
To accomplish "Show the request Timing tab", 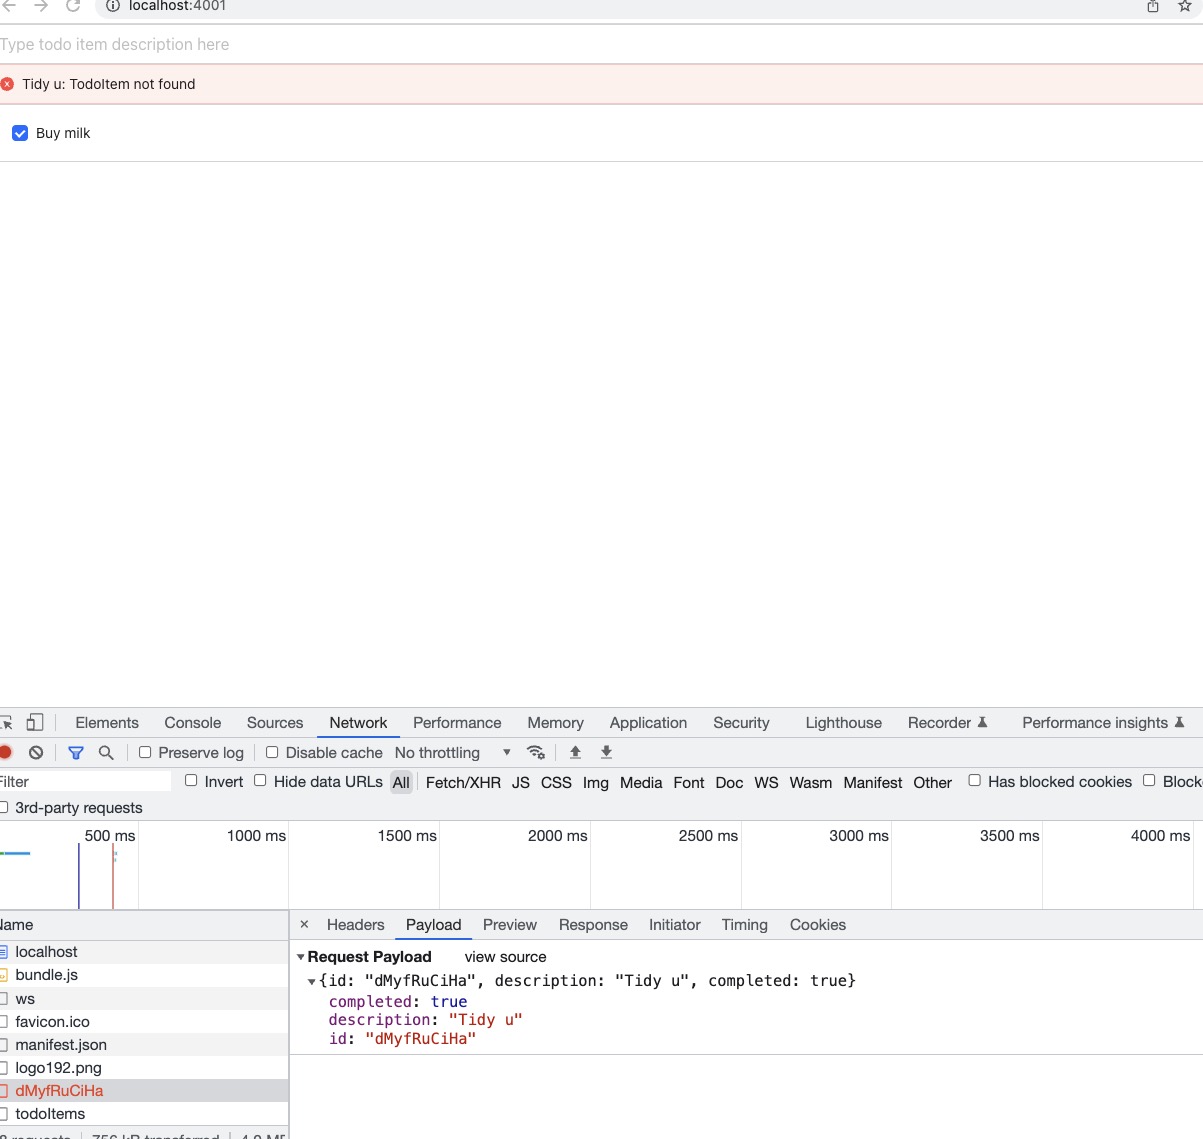I will tap(745, 925).
